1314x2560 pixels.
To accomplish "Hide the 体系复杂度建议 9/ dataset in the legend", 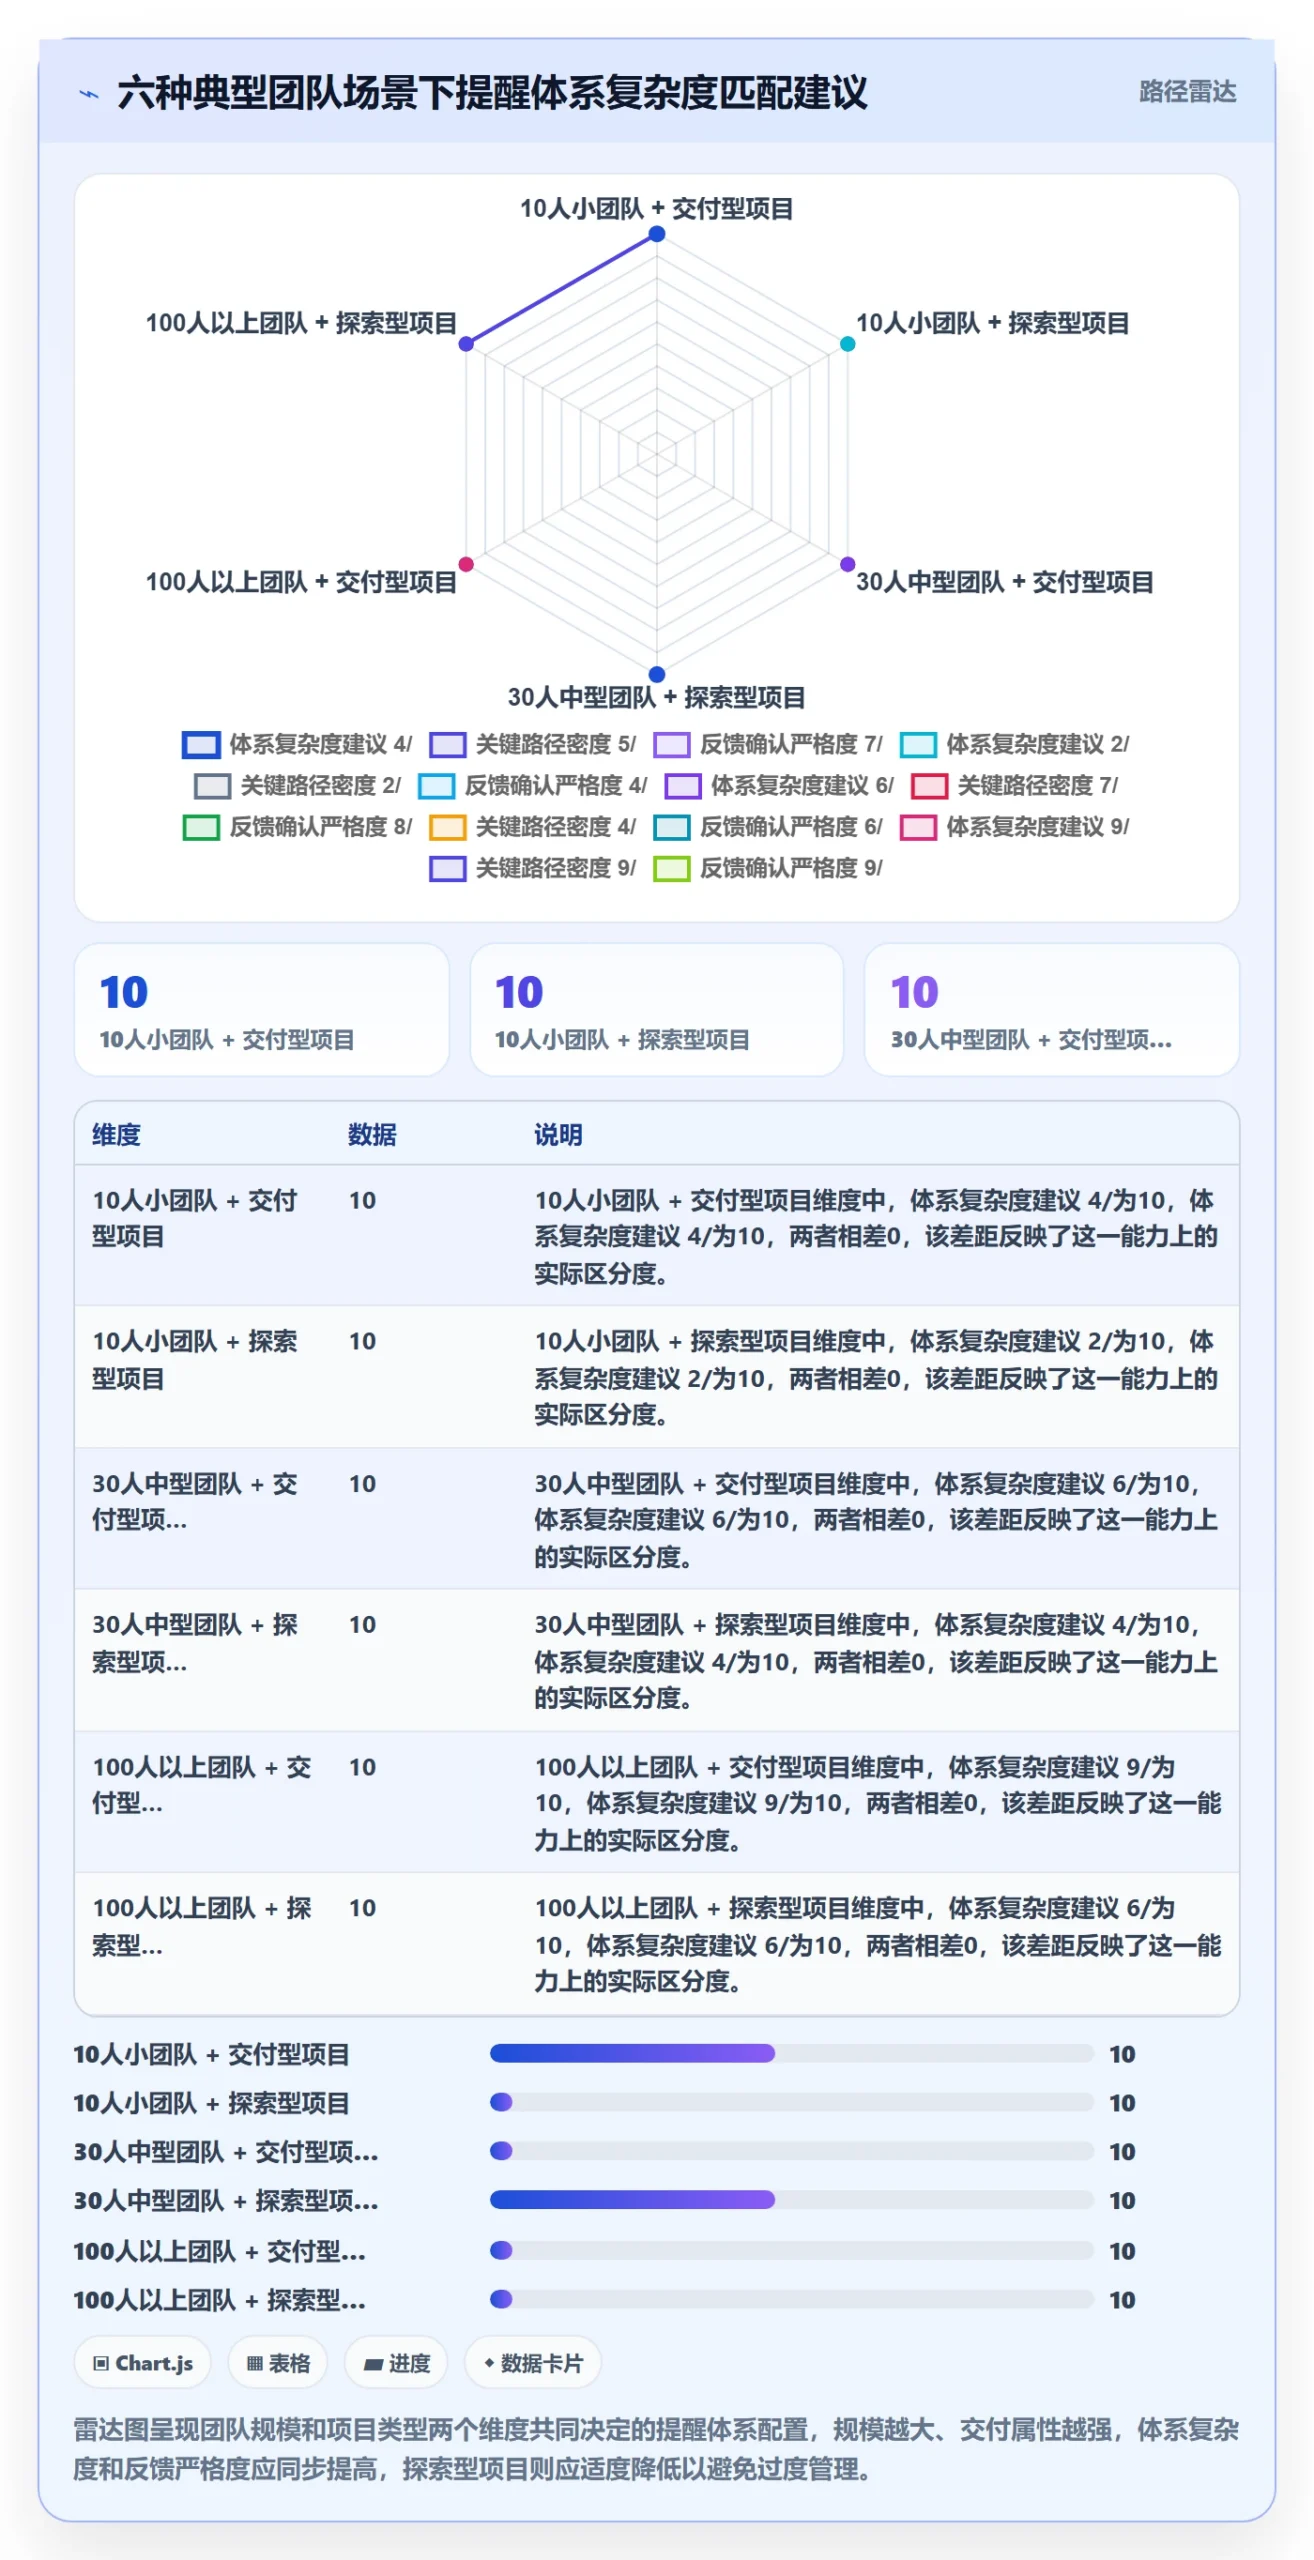I will (1015, 826).
